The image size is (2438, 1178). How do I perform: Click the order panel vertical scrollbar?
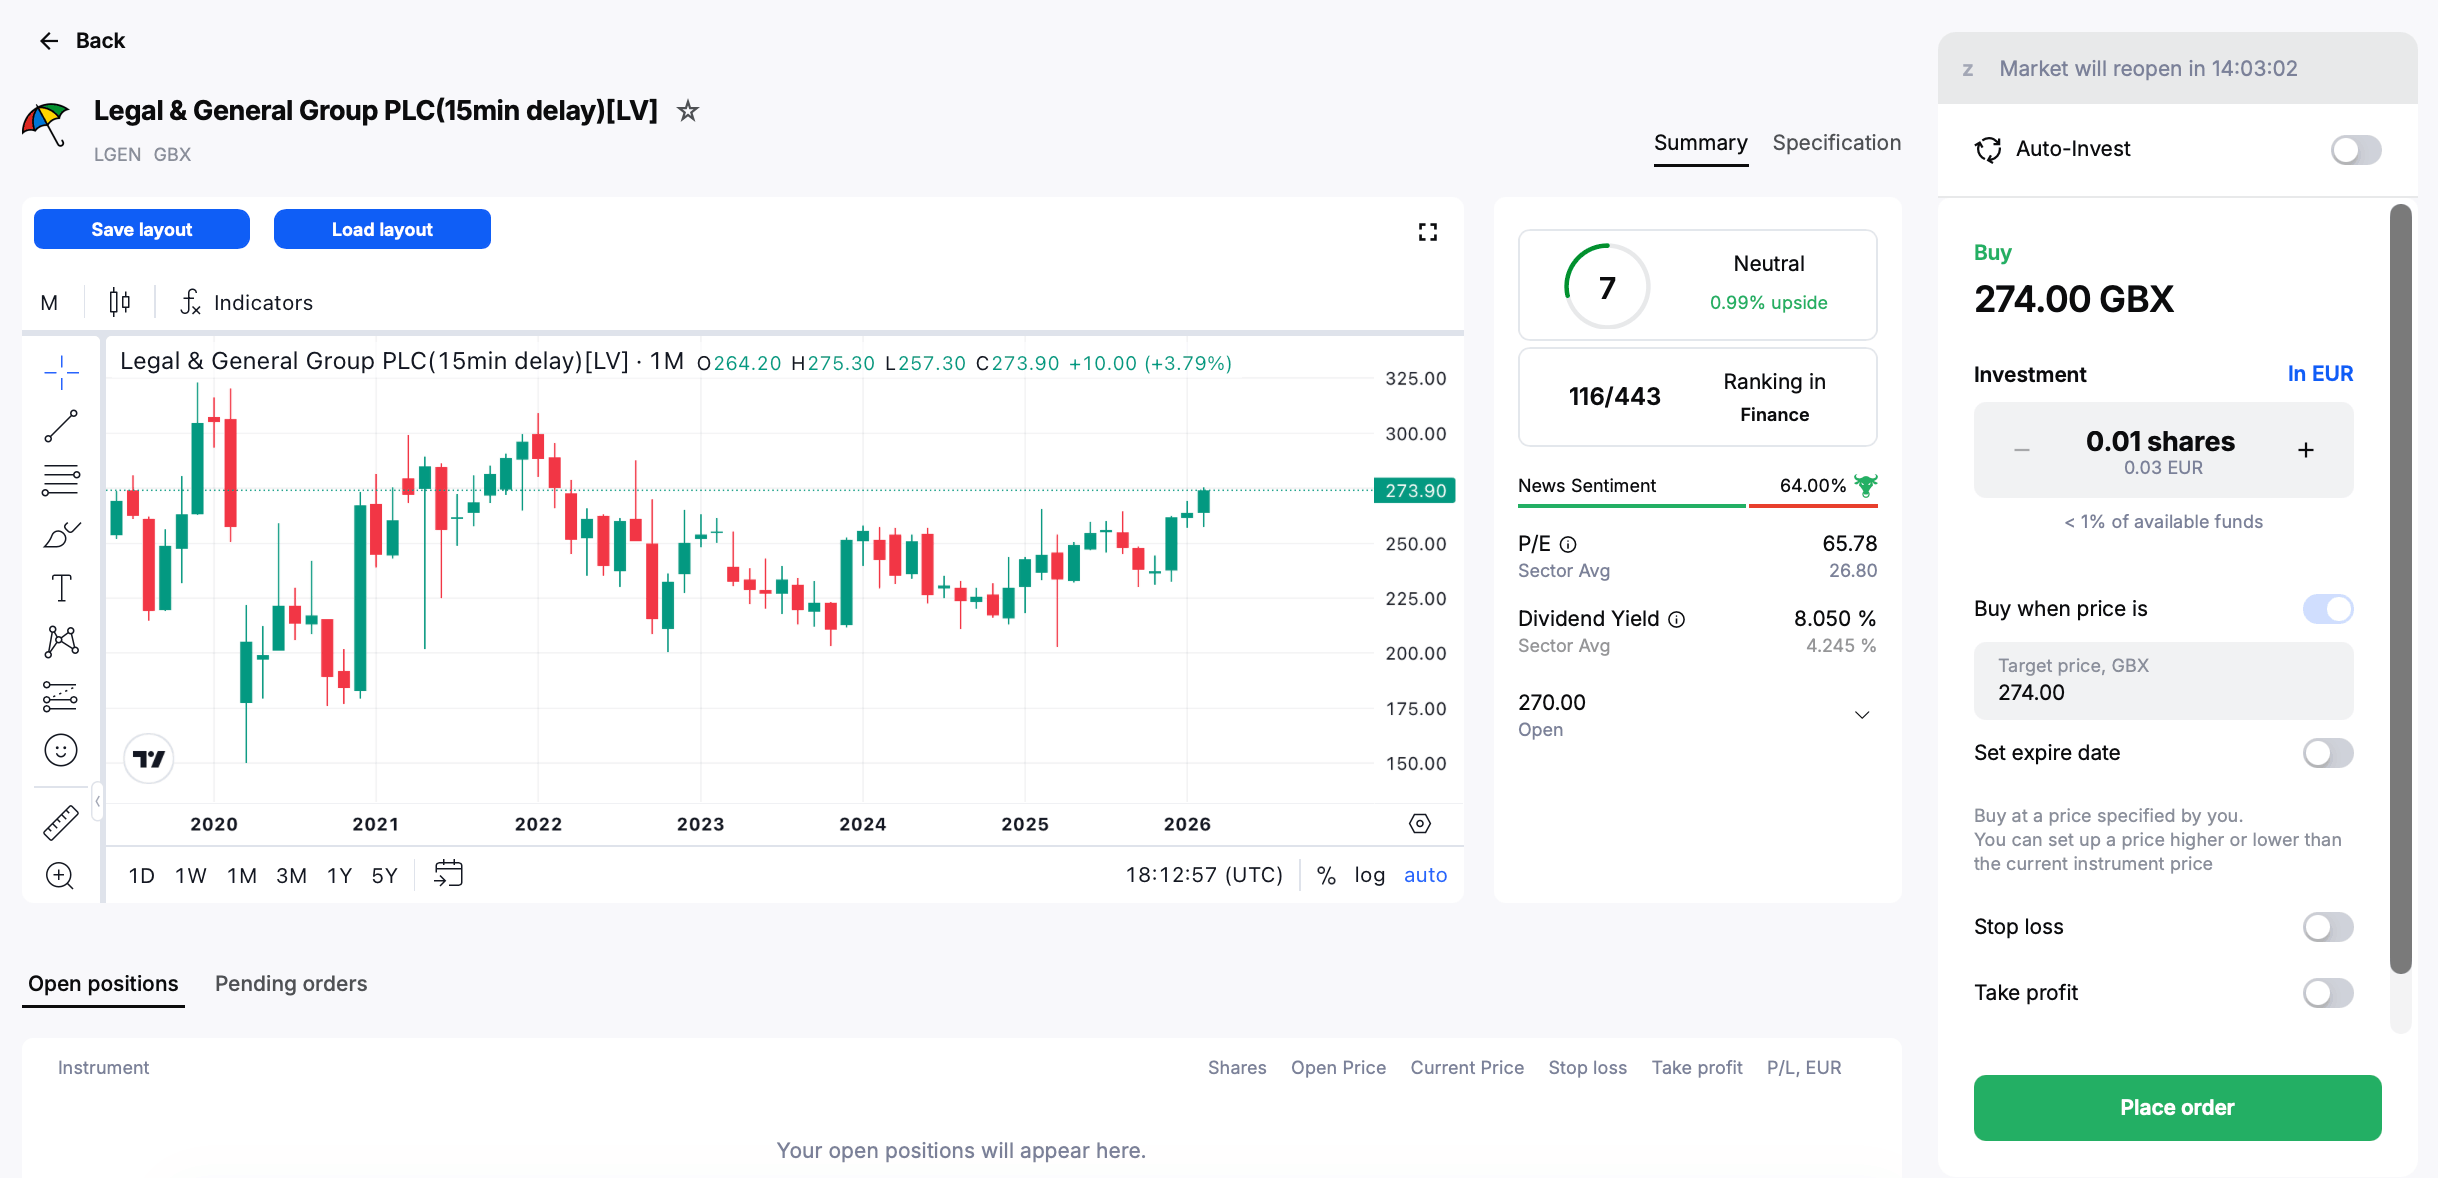[2400, 588]
